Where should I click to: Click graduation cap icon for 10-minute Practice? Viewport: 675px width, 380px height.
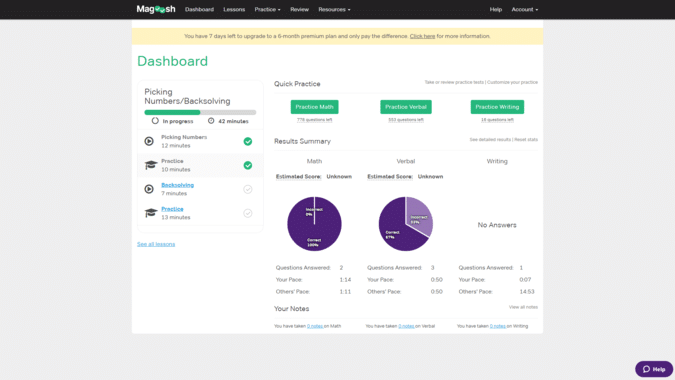pyautogui.click(x=151, y=165)
